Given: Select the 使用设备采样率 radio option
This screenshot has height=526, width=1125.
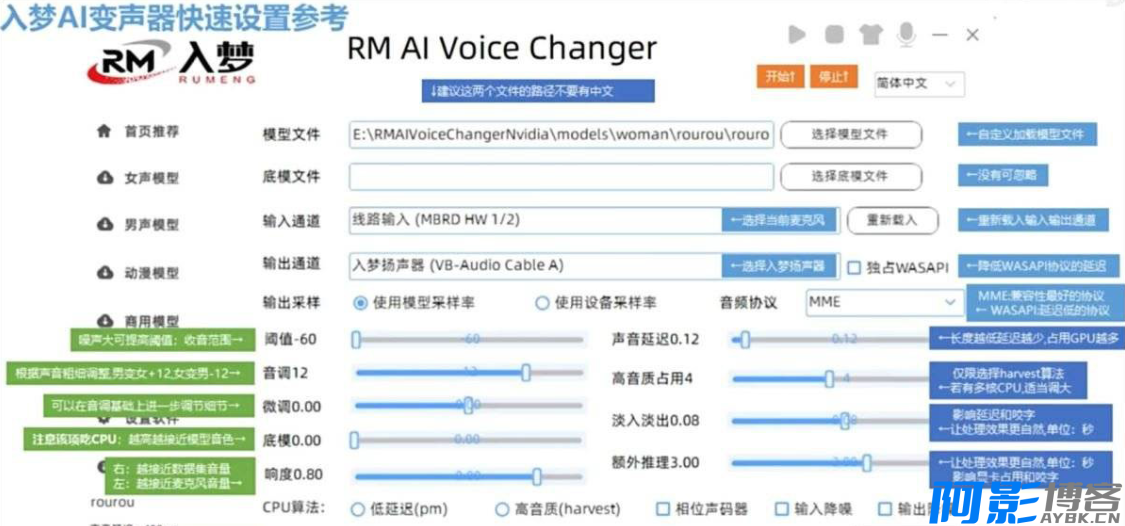Looking at the screenshot, I should 542,302.
